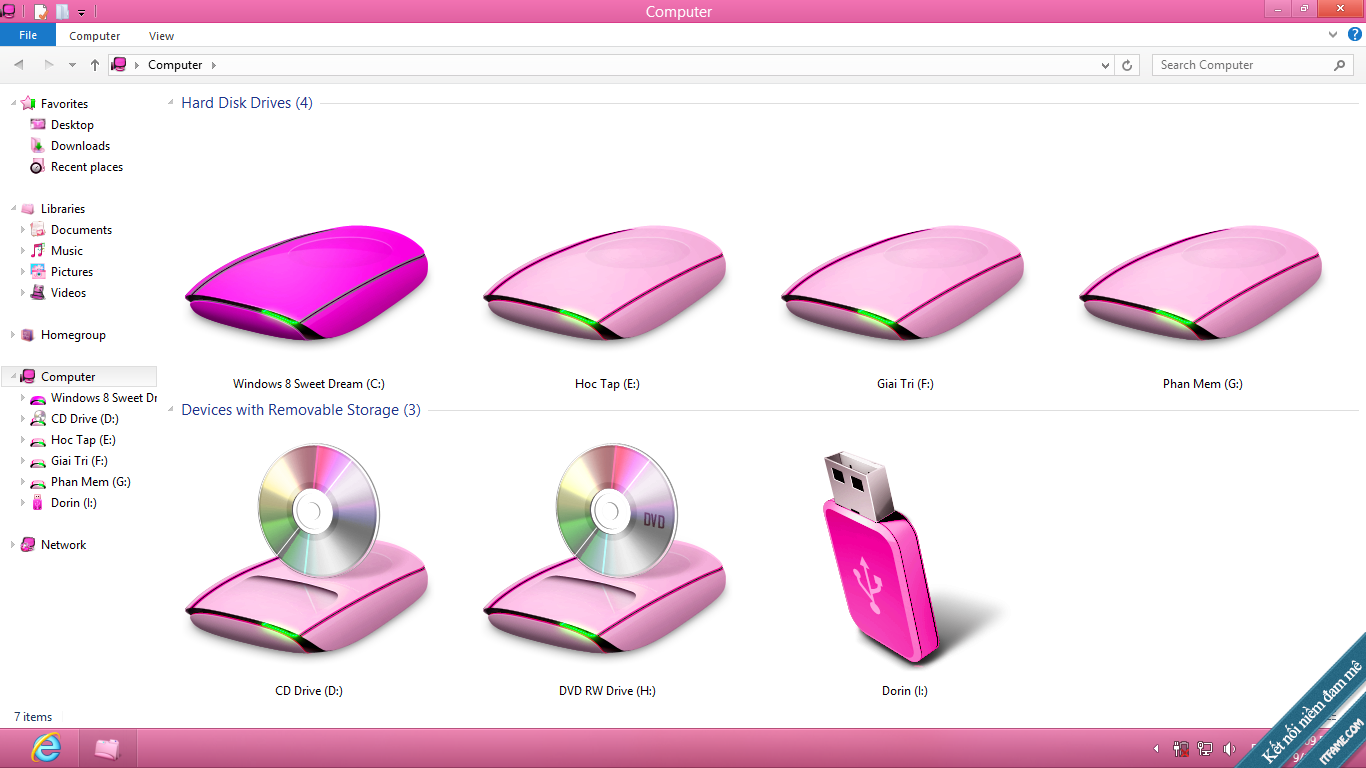Select the Hoc Tap (E:) drive icon
Screen dimensions: 1366x768
(606, 284)
